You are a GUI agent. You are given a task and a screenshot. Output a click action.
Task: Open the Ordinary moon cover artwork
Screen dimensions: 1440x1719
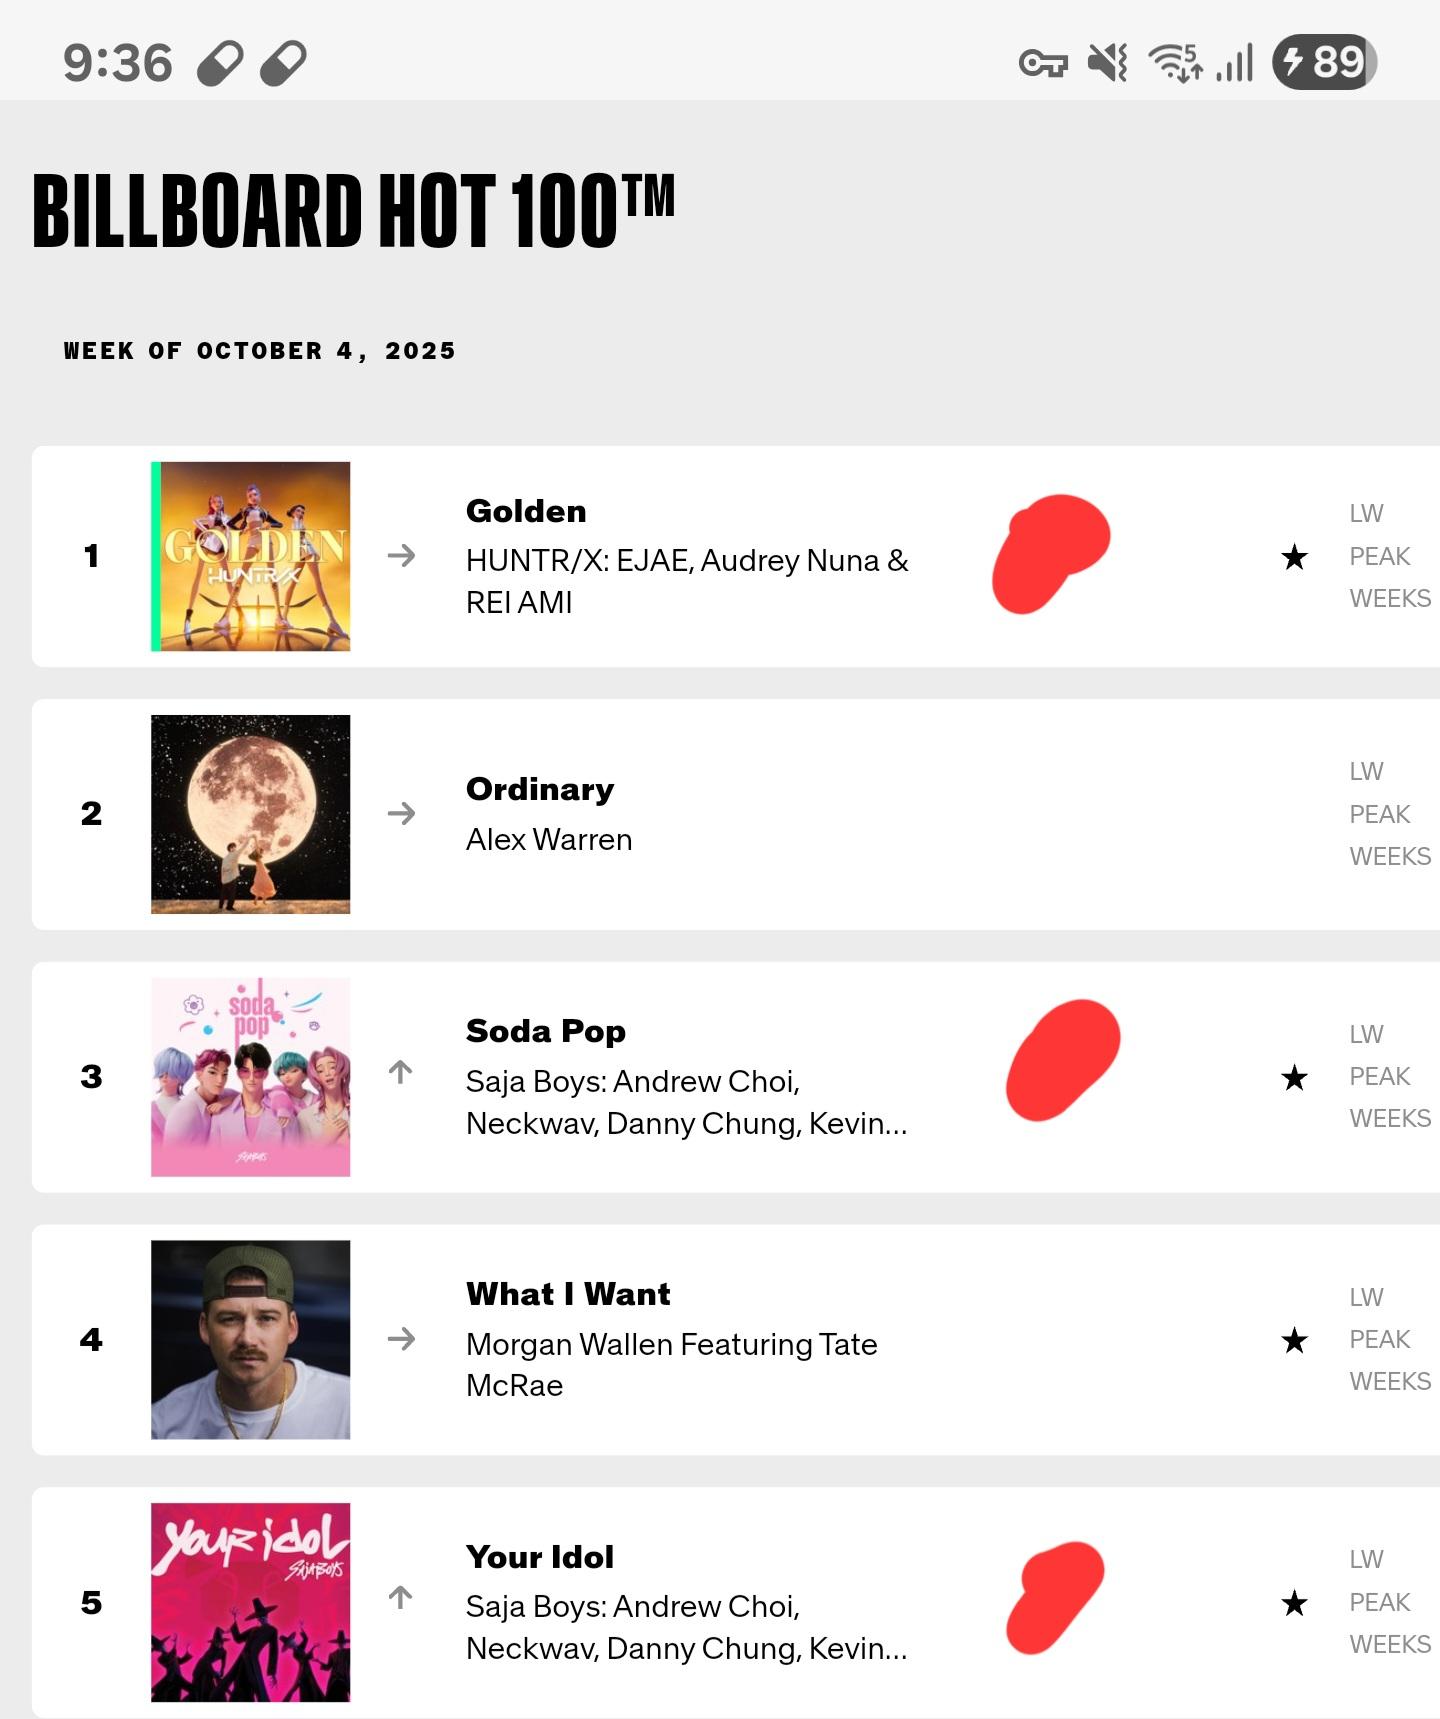tap(251, 814)
